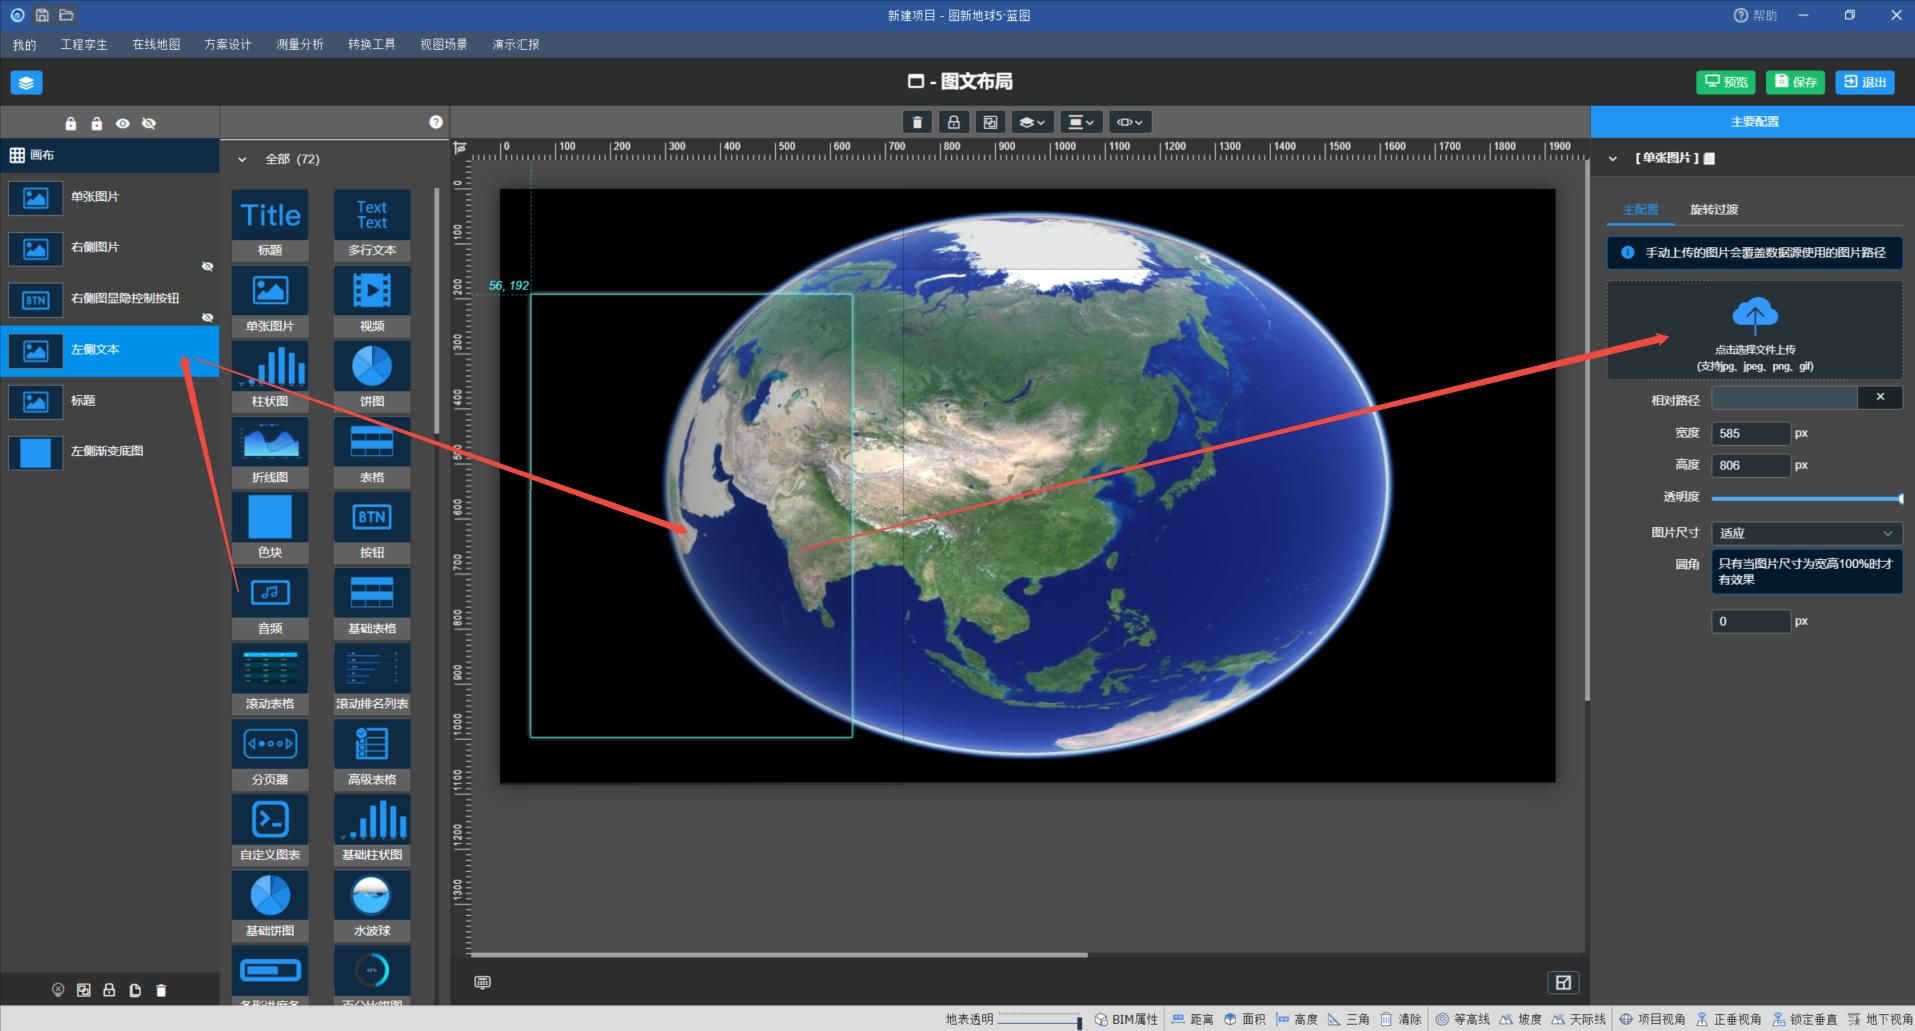Adjust the 透明度 opacity slider
Screen dimensions: 1915x1031
click(x=1807, y=498)
